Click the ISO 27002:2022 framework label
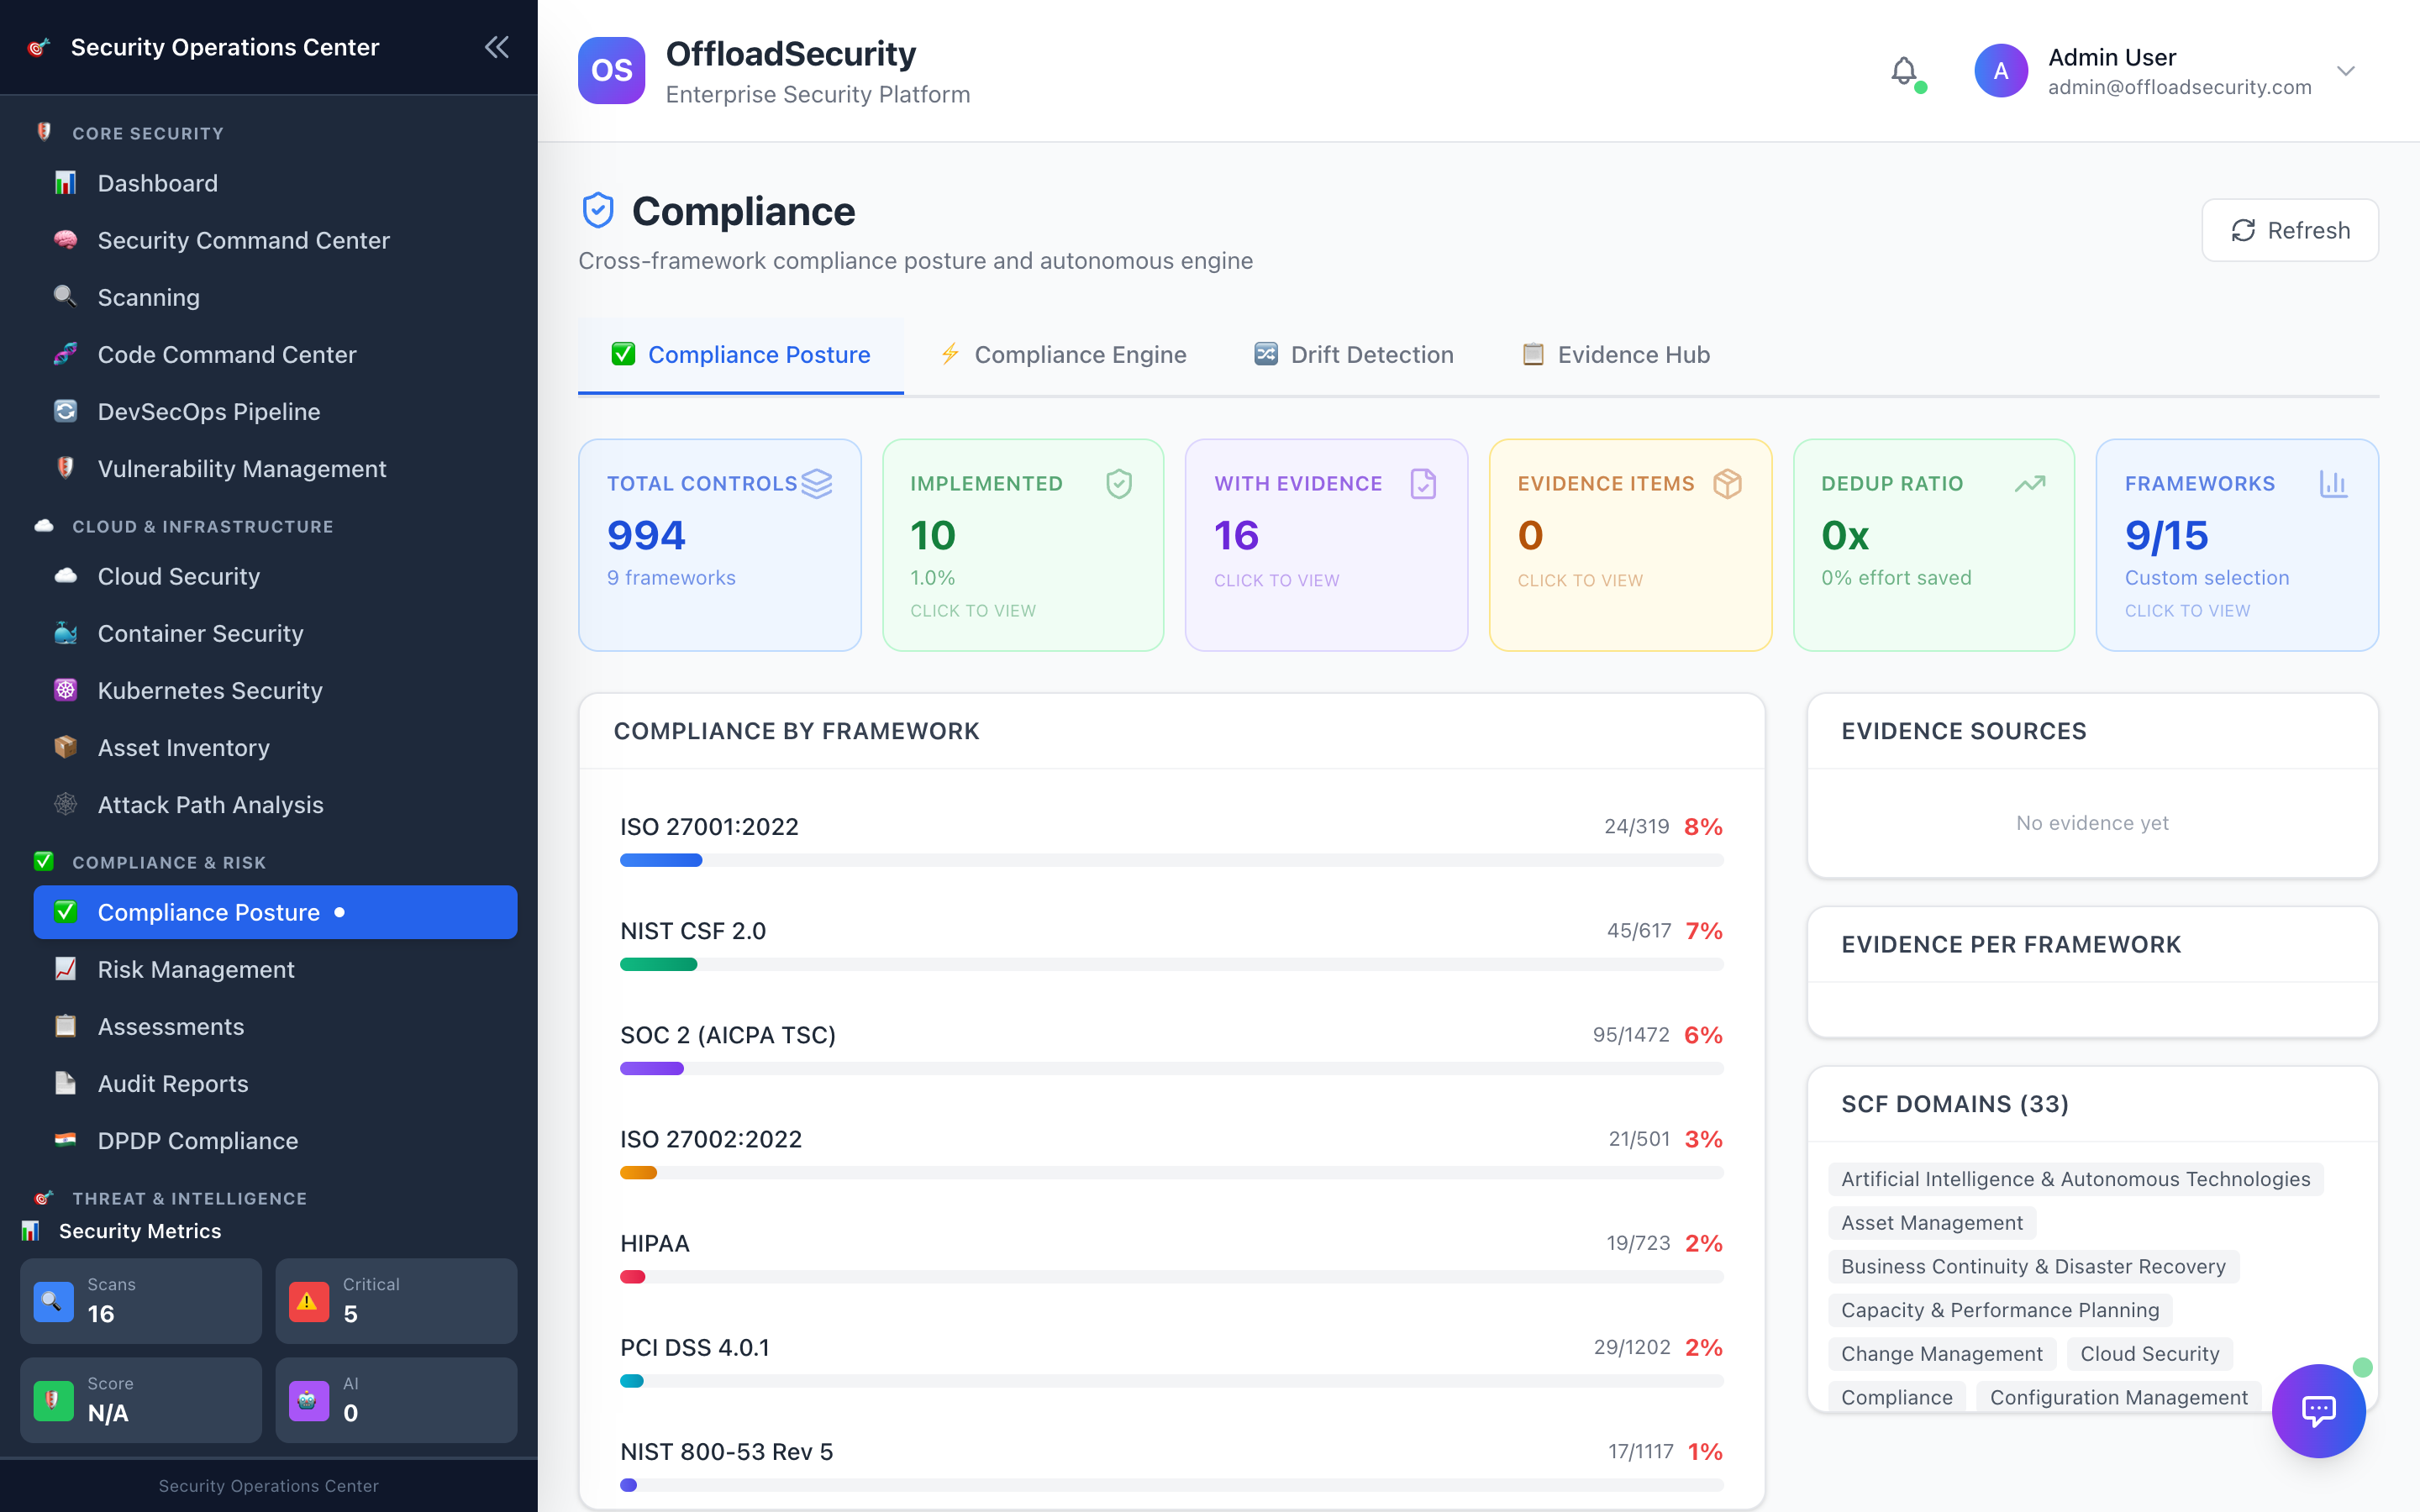Screen dimensions: 2420x1512 pyautogui.click(x=710, y=1139)
